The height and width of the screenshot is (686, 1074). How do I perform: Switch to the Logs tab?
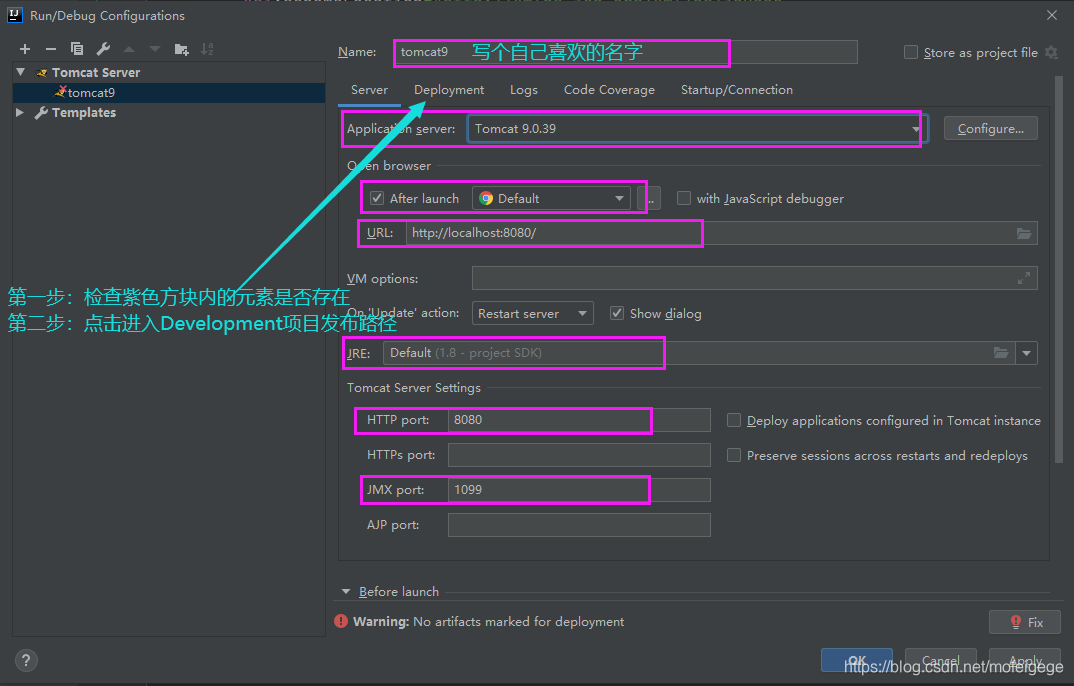pos(523,90)
